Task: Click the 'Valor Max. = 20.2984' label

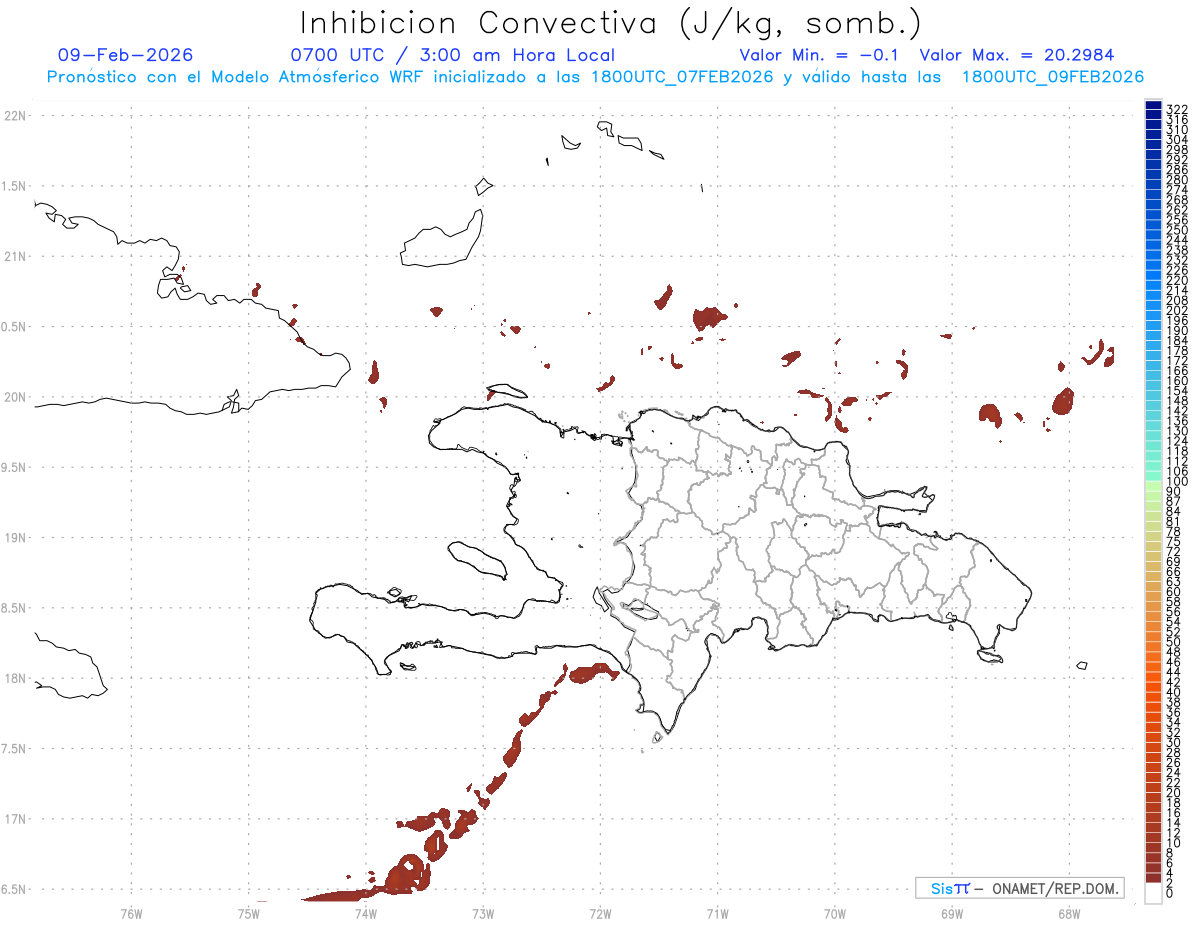Action: coord(1017,55)
